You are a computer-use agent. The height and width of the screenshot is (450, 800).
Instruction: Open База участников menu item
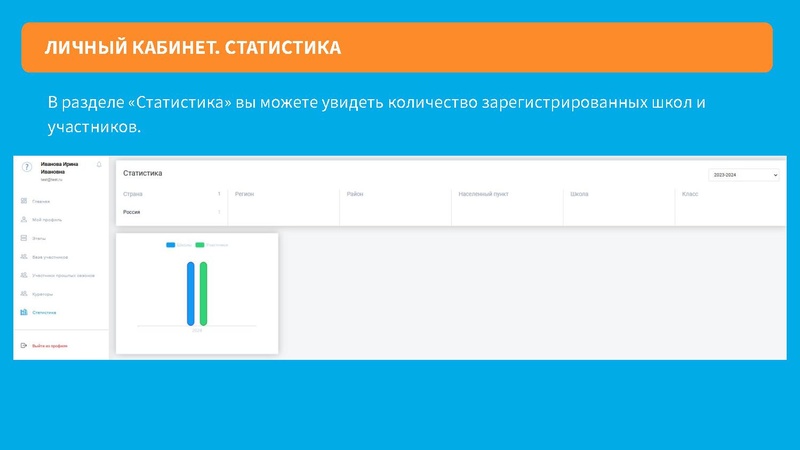[x=50, y=257]
